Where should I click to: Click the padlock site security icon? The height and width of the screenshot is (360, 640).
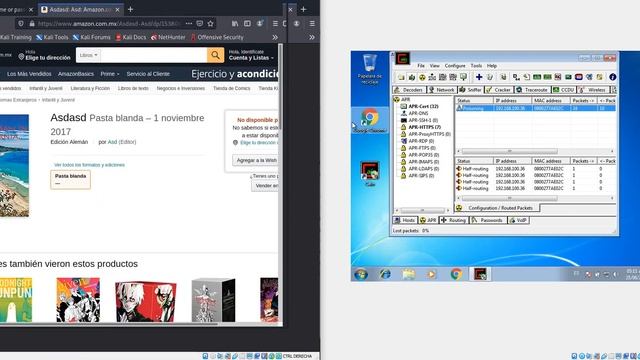pyautogui.click(x=32, y=24)
